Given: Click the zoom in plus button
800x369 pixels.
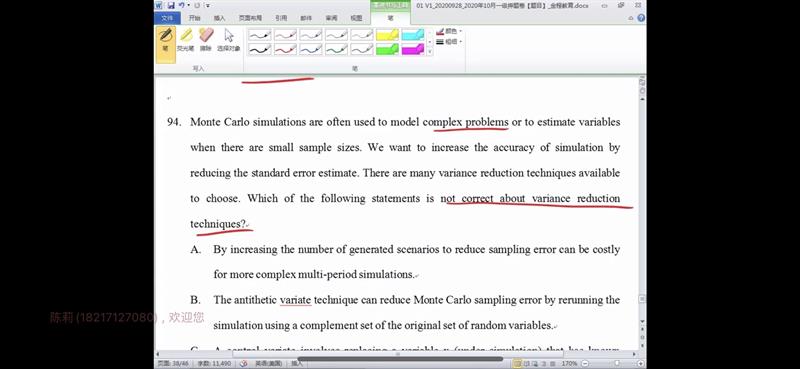Looking at the screenshot, I should (641, 364).
